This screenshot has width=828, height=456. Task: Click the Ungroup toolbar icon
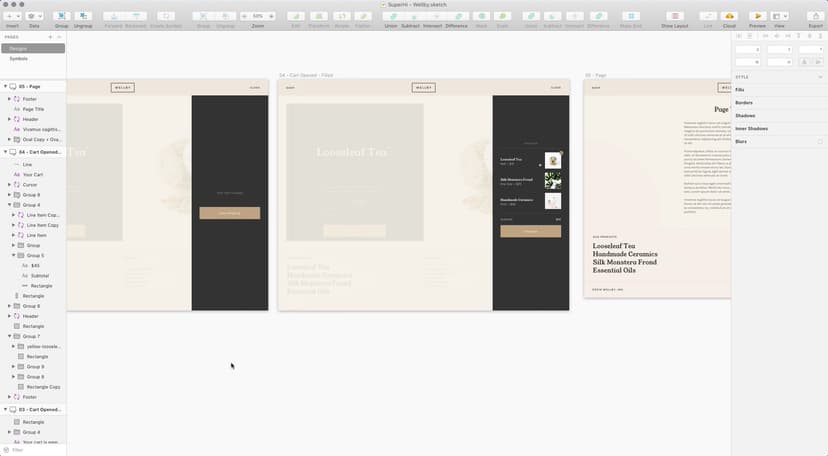coord(84,17)
